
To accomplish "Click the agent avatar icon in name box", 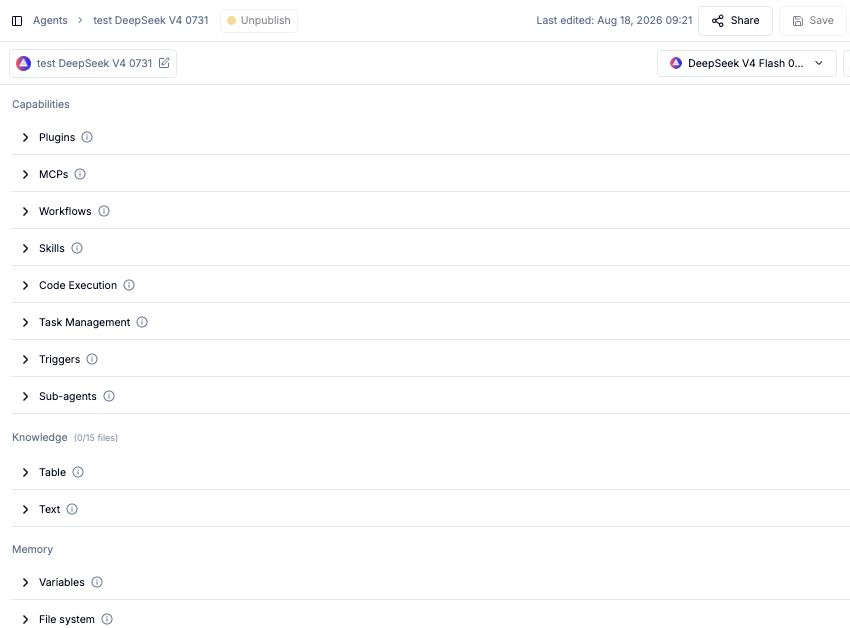I will click(x=23, y=63).
